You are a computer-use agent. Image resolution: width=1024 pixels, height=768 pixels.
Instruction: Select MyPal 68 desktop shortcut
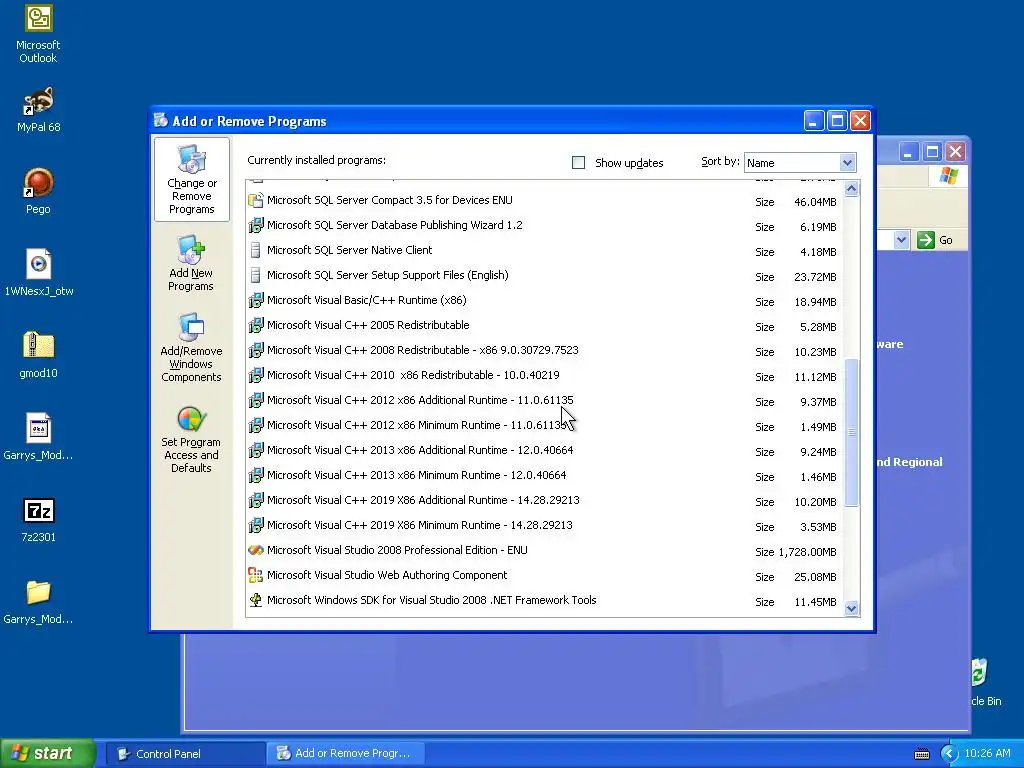38,110
